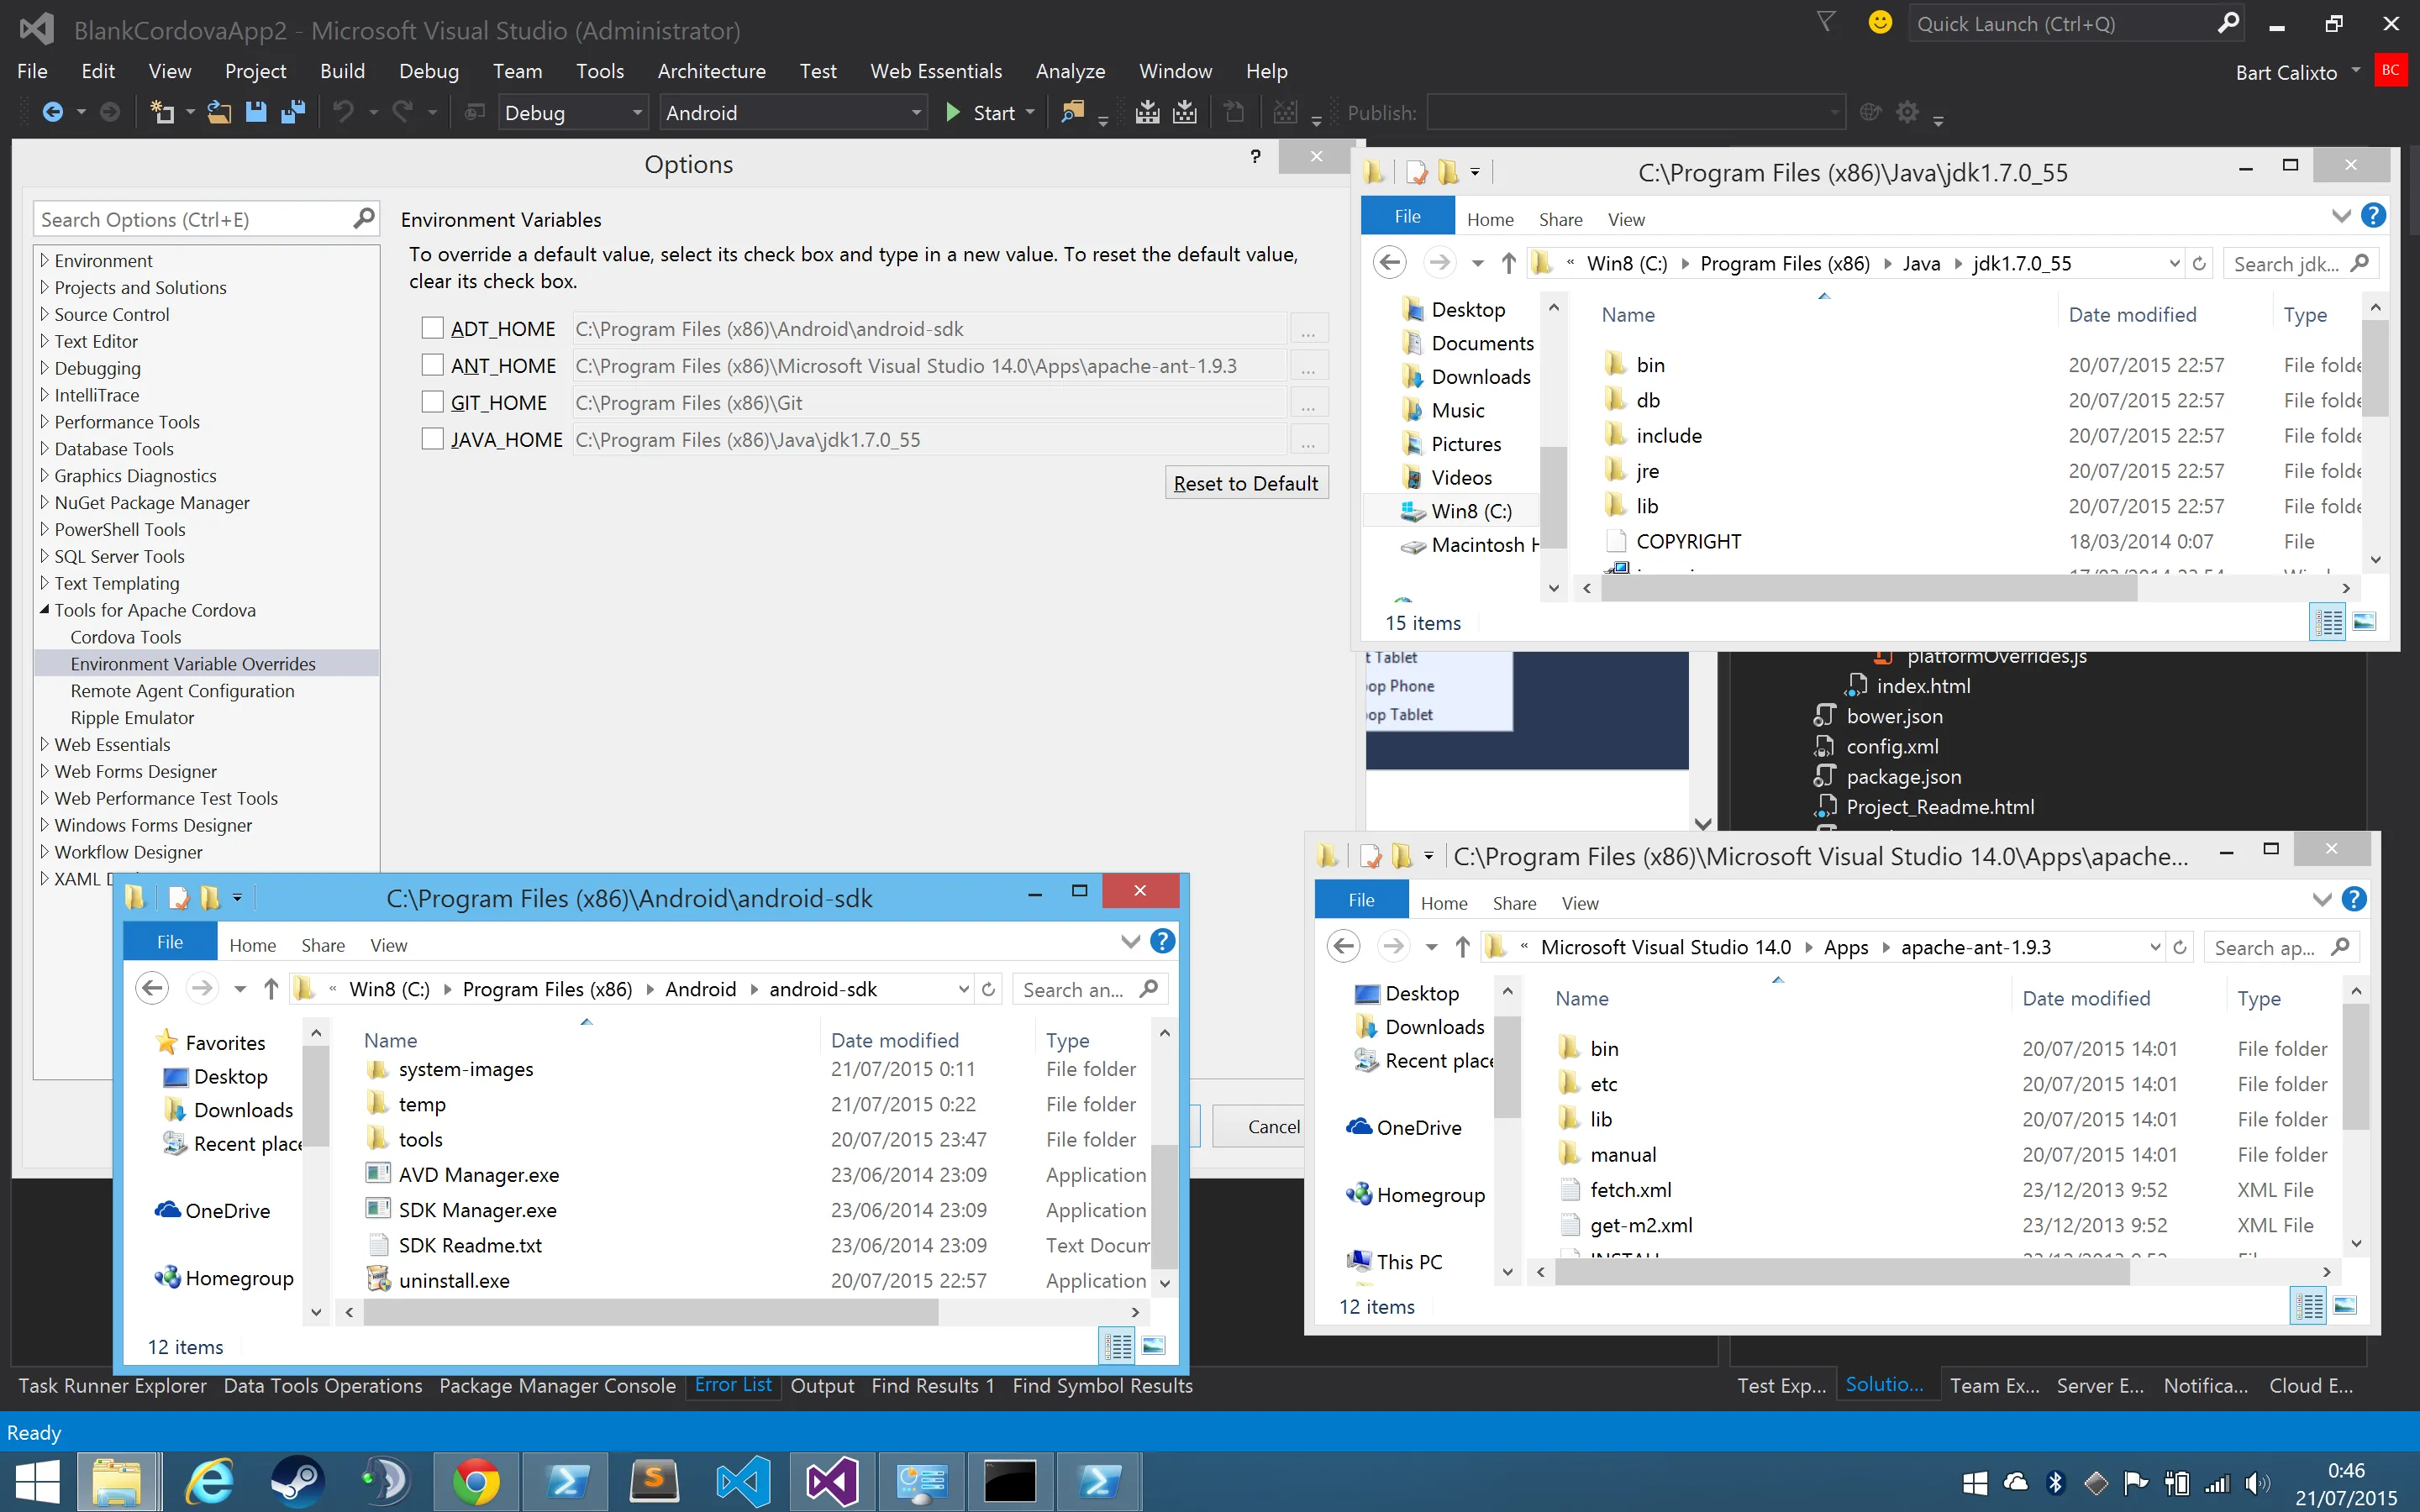Open Google Chrome from taskbar

point(476,1481)
